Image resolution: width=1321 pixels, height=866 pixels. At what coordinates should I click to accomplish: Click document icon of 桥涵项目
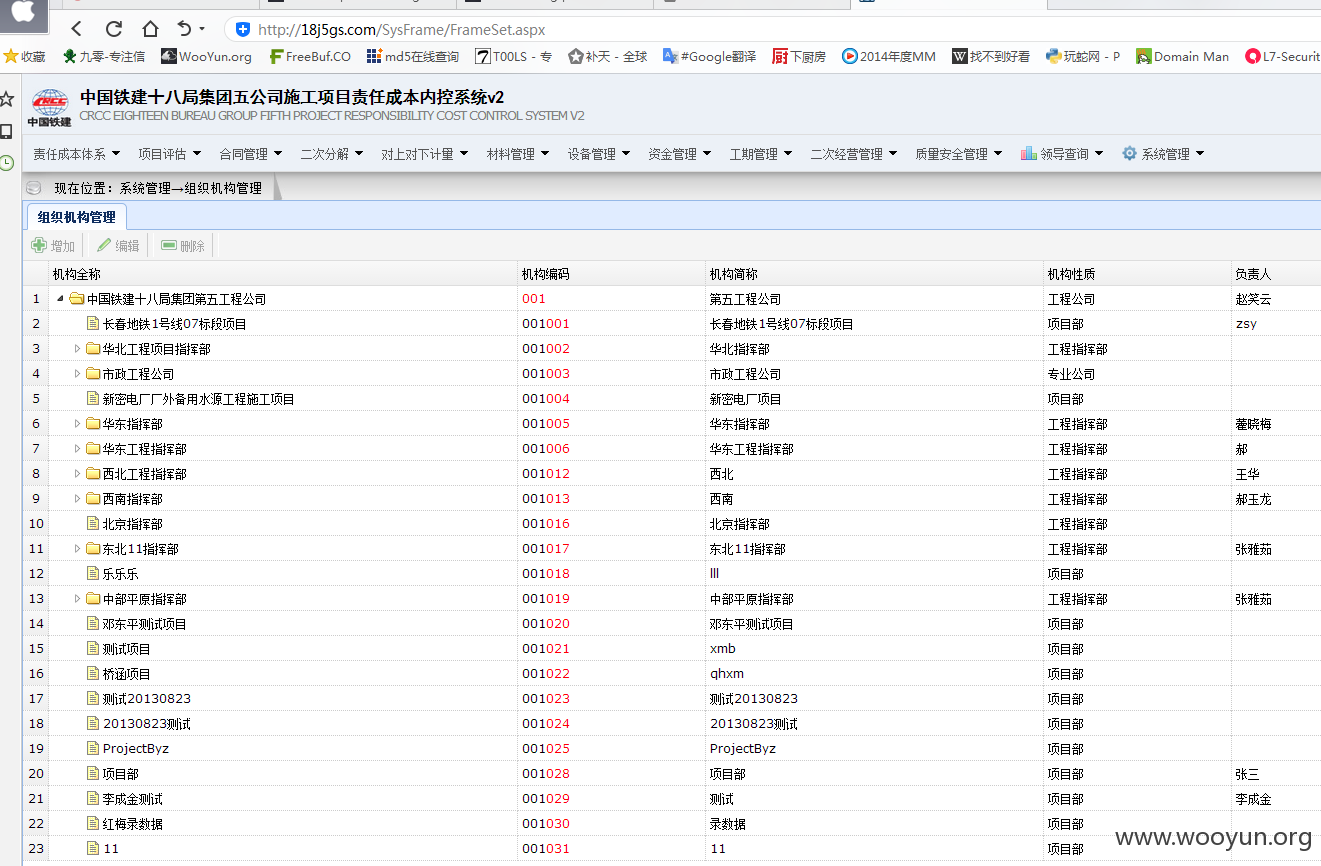[x=93, y=674]
